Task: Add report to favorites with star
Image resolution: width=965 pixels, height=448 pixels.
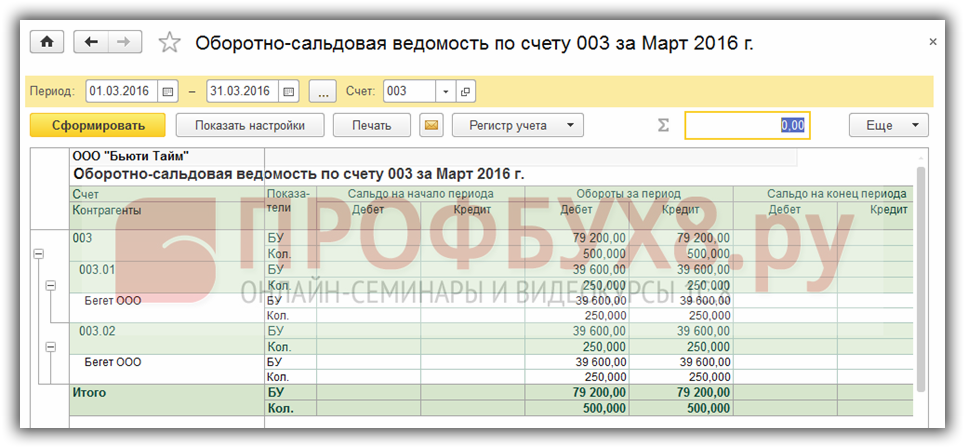Action: pos(170,42)
